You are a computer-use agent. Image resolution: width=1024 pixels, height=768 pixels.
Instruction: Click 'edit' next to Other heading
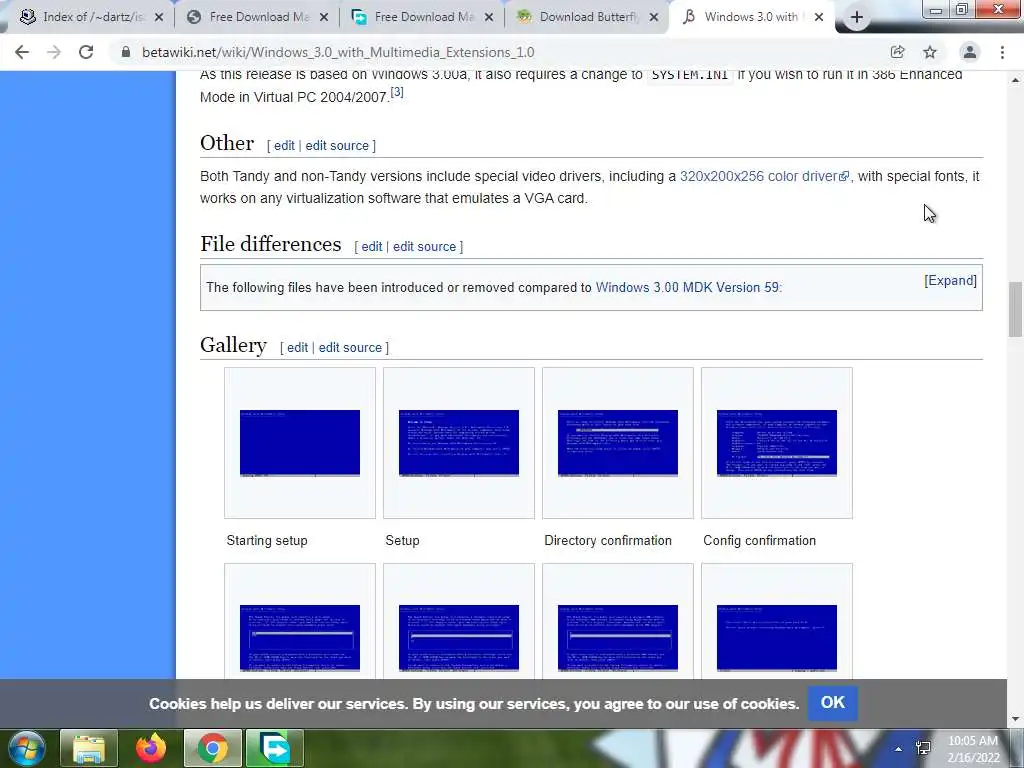tap(284, 146)
